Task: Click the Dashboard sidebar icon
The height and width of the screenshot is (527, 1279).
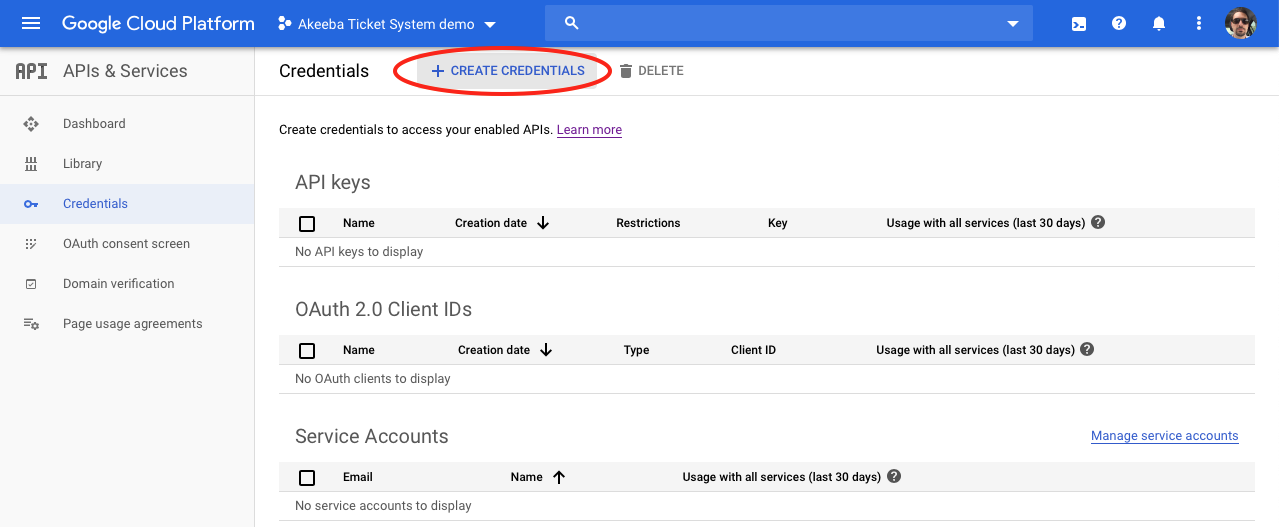Action: tap(31, 124)
